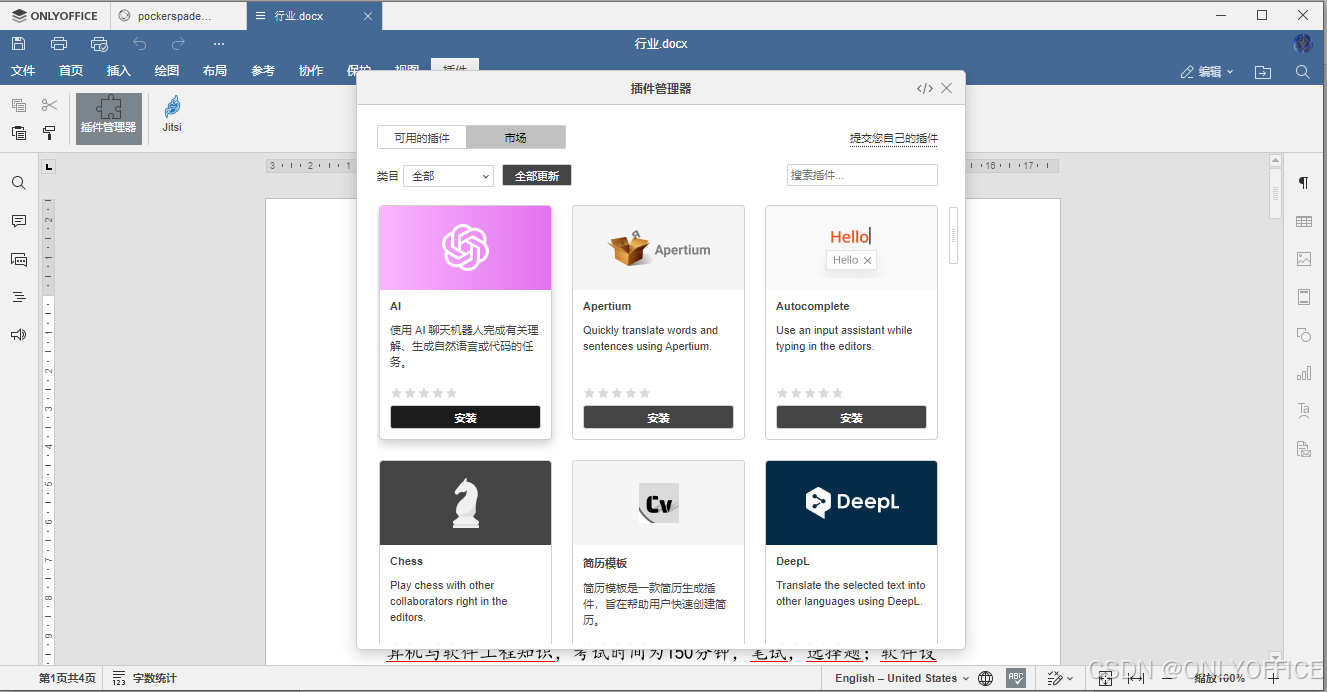The image size is (1327, 692).
Task: Open the 协作 collaboration ribbon tab
Action: coord(311,71)
